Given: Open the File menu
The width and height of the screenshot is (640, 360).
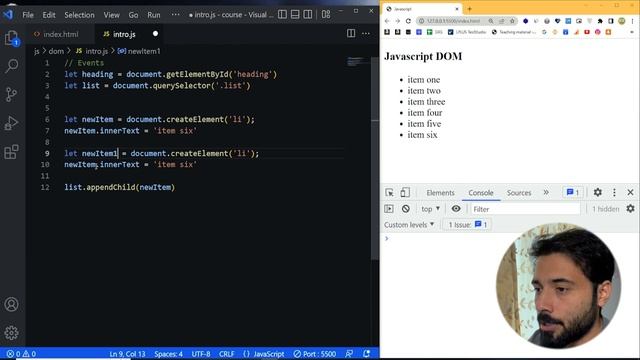Looking at the screenshot, I should (28, 15).
